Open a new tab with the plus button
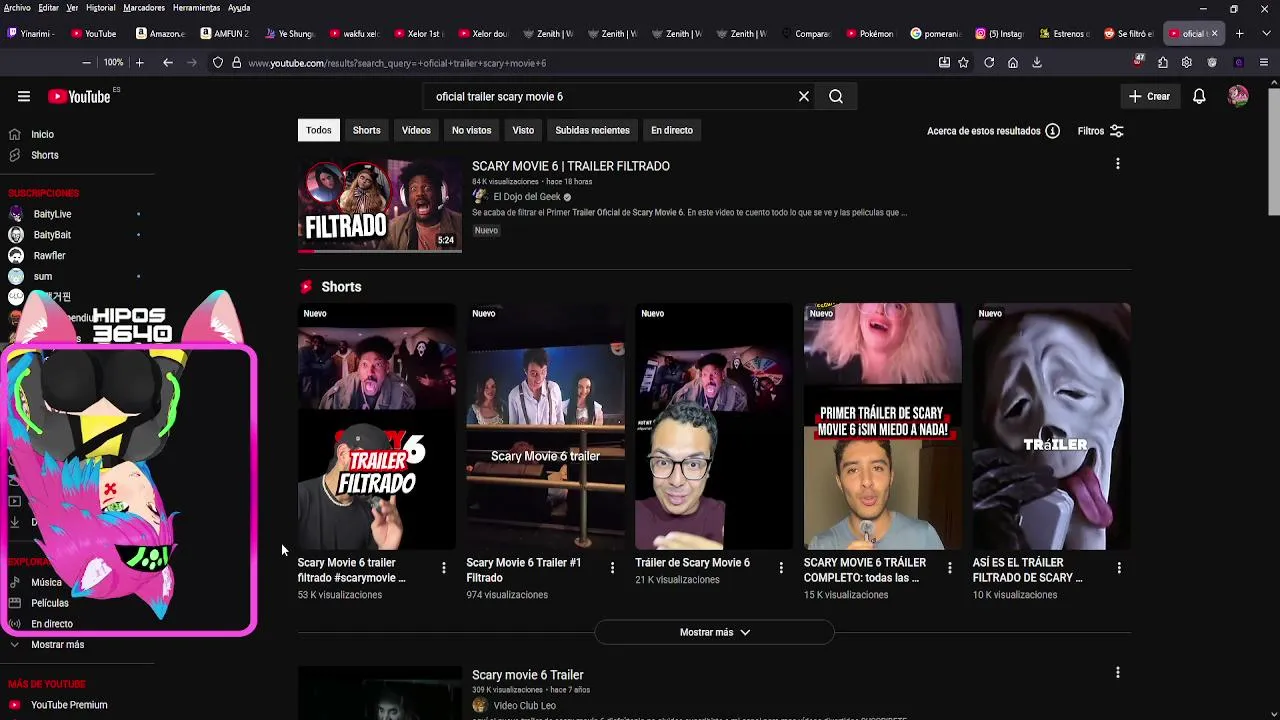The height and width of the screenshot is (720, 1280). point(1239,33)
